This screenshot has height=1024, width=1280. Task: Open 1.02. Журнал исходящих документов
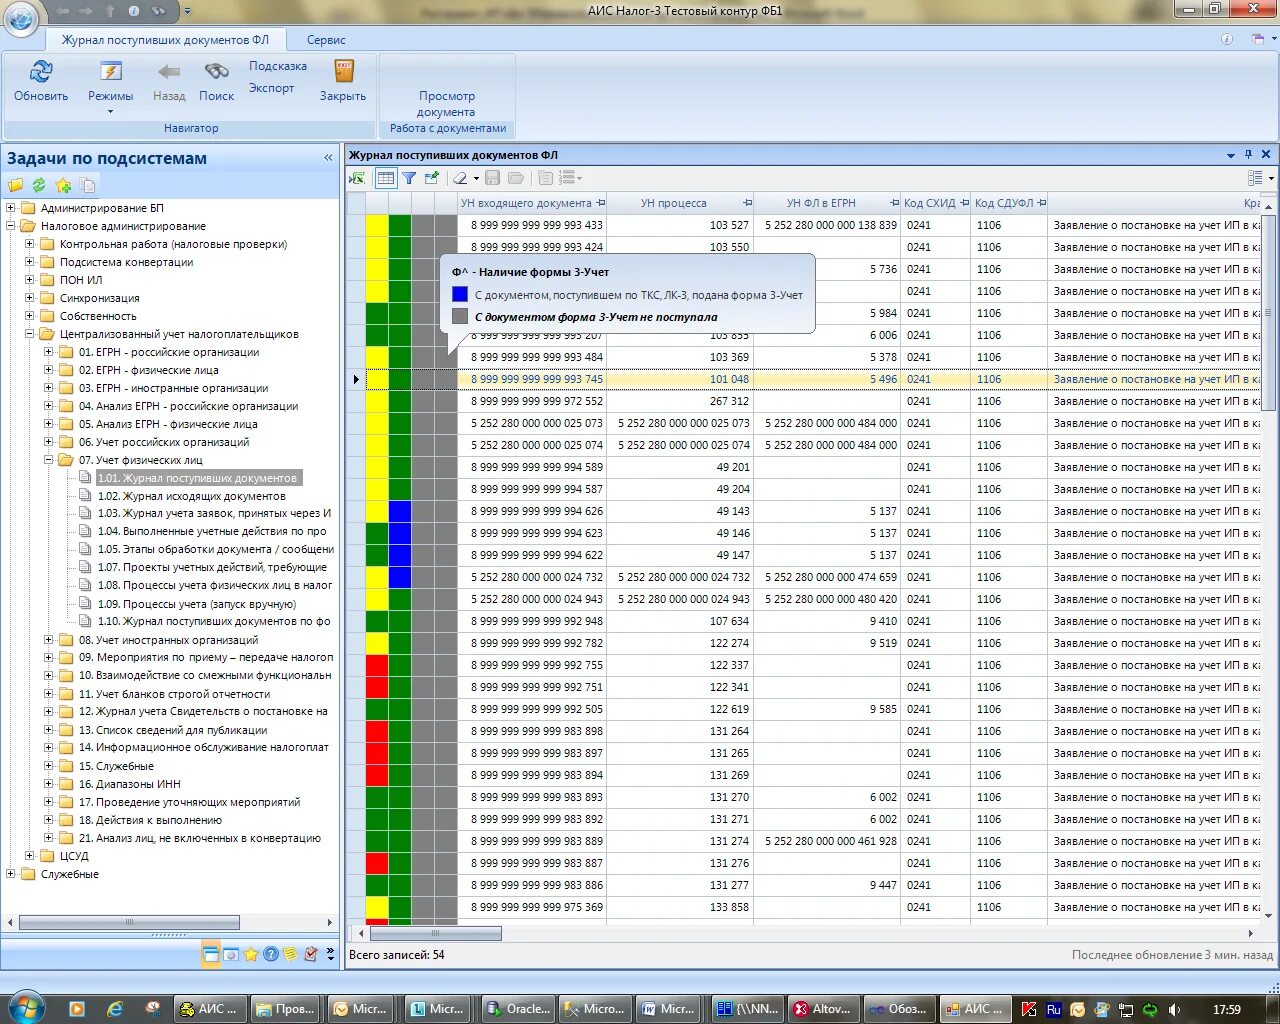[191, 496]
